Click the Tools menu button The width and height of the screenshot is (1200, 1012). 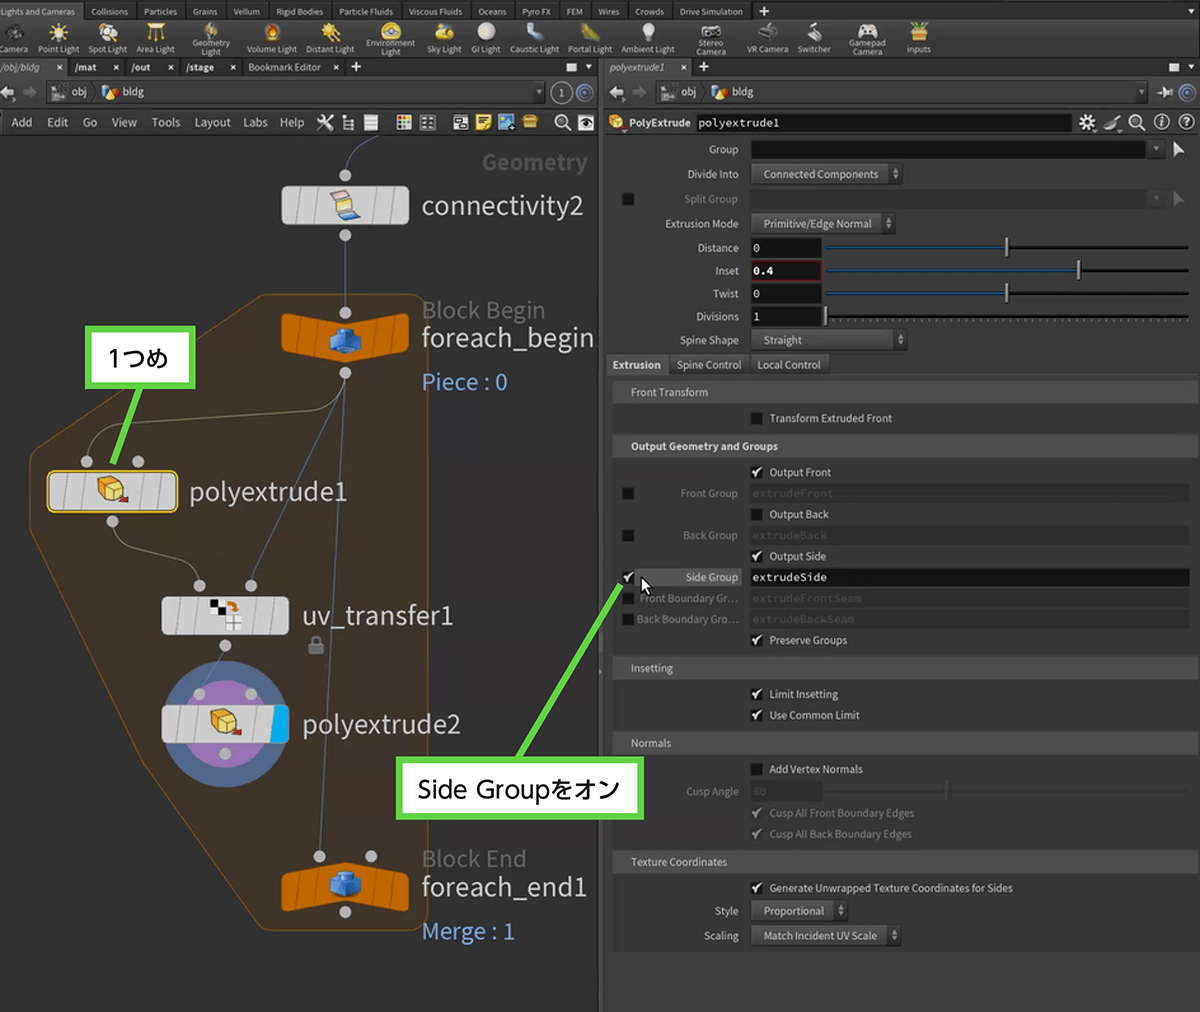tap(166, 122)
